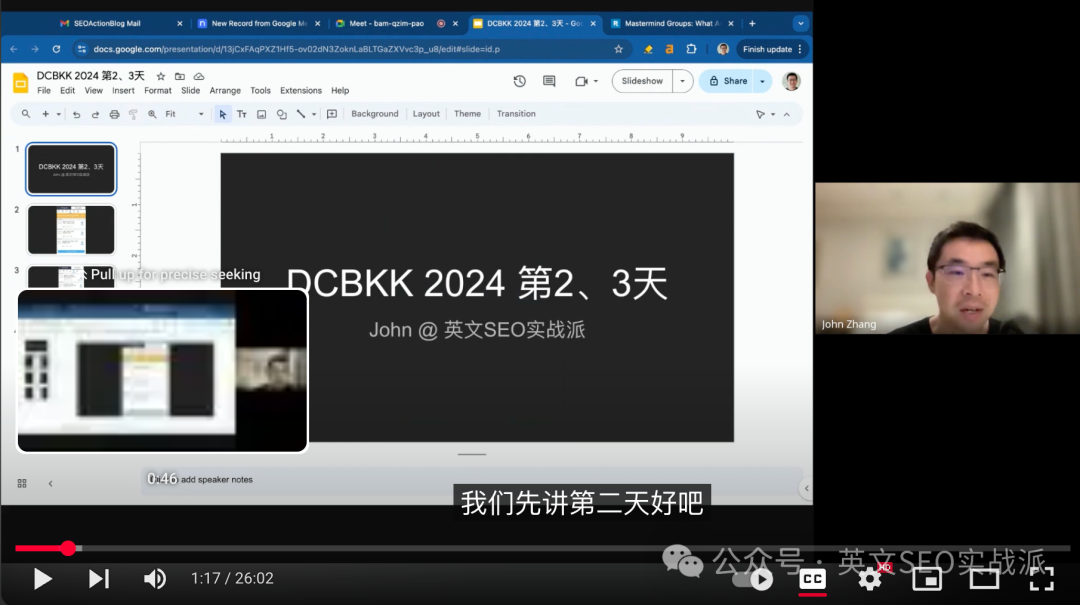Screen dimensions: 1080x605
Task: Open the comments icon in Slides
Action: [x=549, y=81]
